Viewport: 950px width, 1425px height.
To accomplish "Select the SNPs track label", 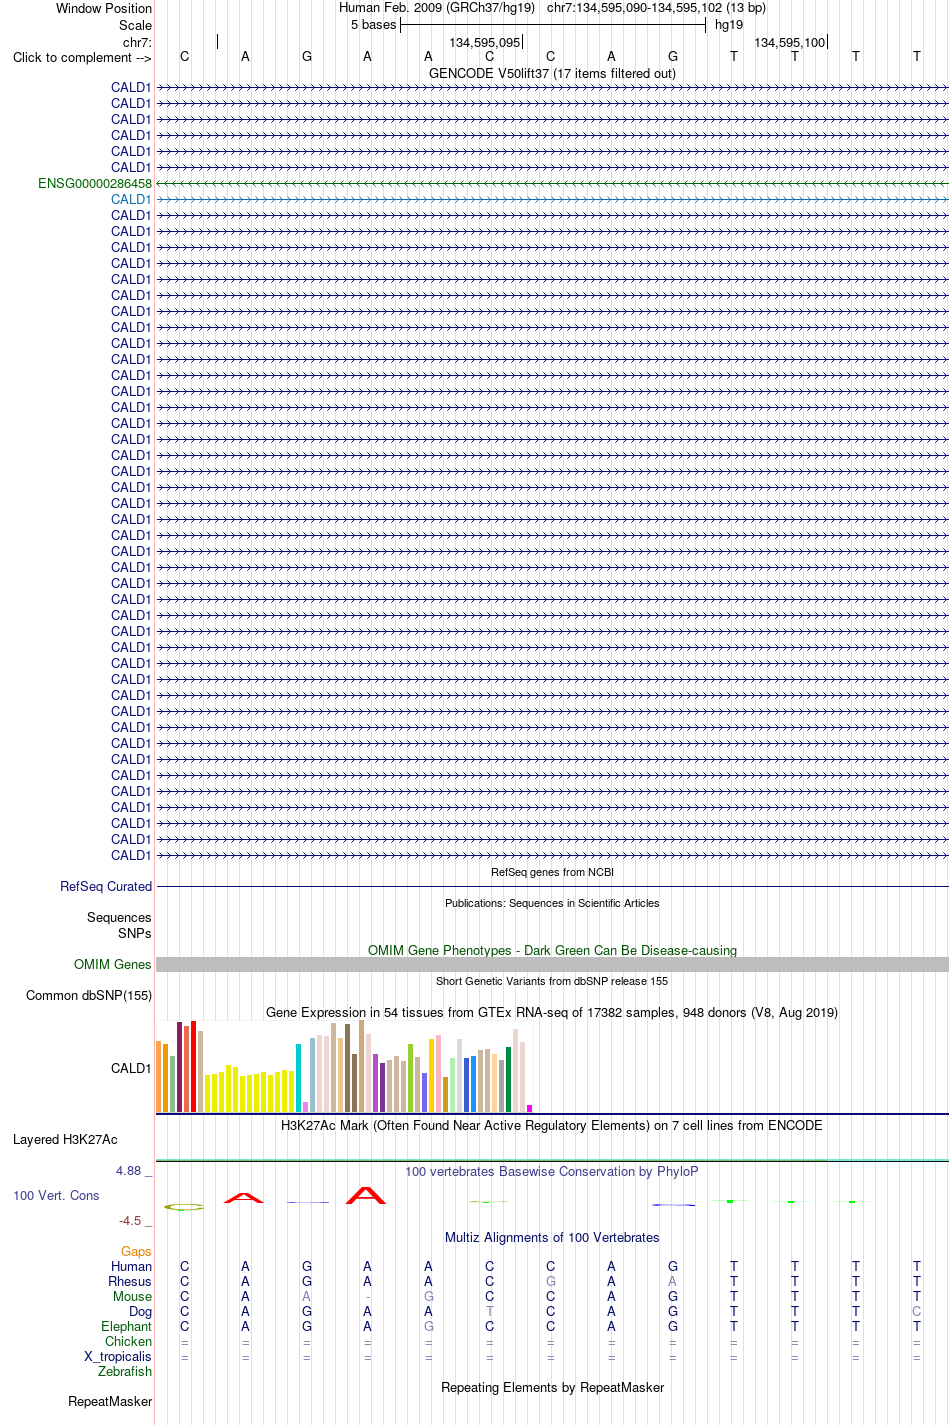I will coord(135,933).
